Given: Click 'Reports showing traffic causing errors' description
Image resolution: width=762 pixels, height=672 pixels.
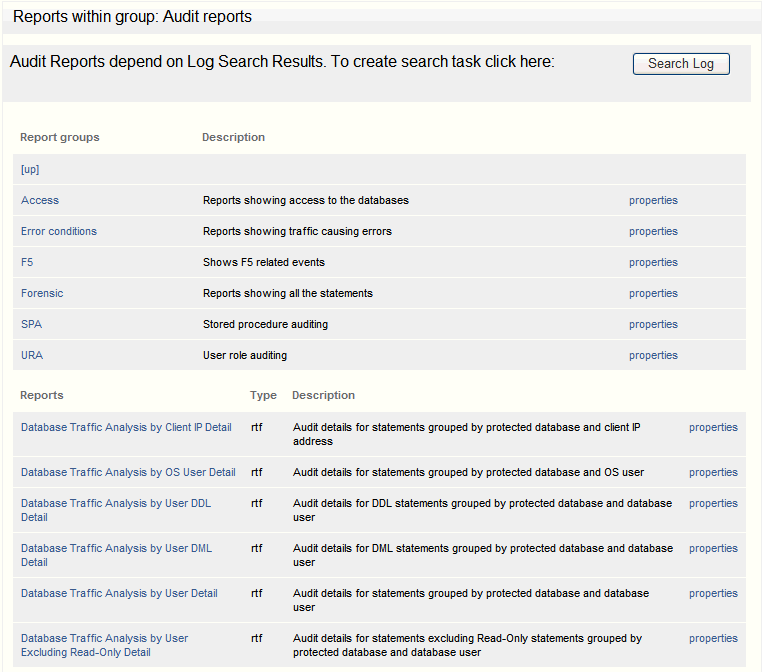Looking at the screenshot, I should [x=297, y=231].
